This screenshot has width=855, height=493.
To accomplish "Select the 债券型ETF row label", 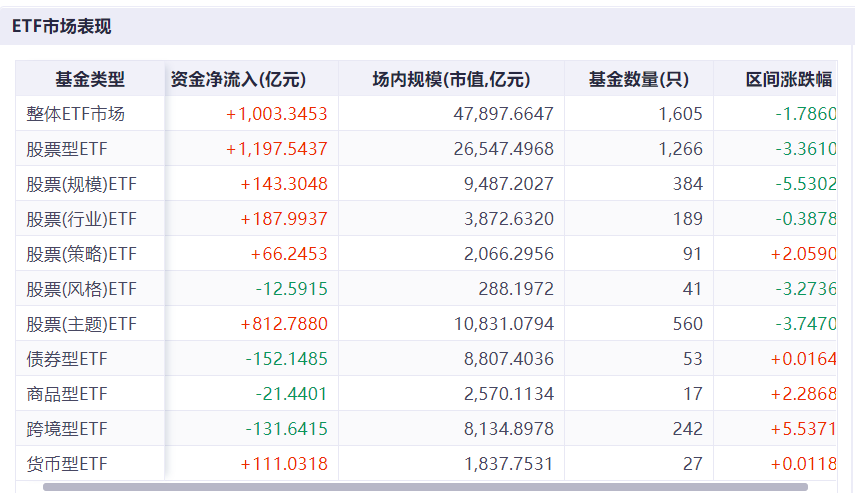I will [x=67, y=359].
